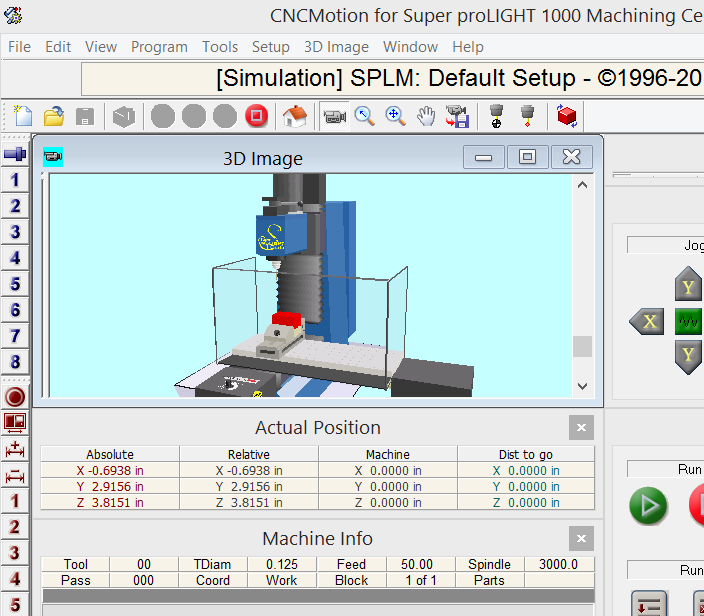Click the Absolute Z 3.8151 in value

110,502
